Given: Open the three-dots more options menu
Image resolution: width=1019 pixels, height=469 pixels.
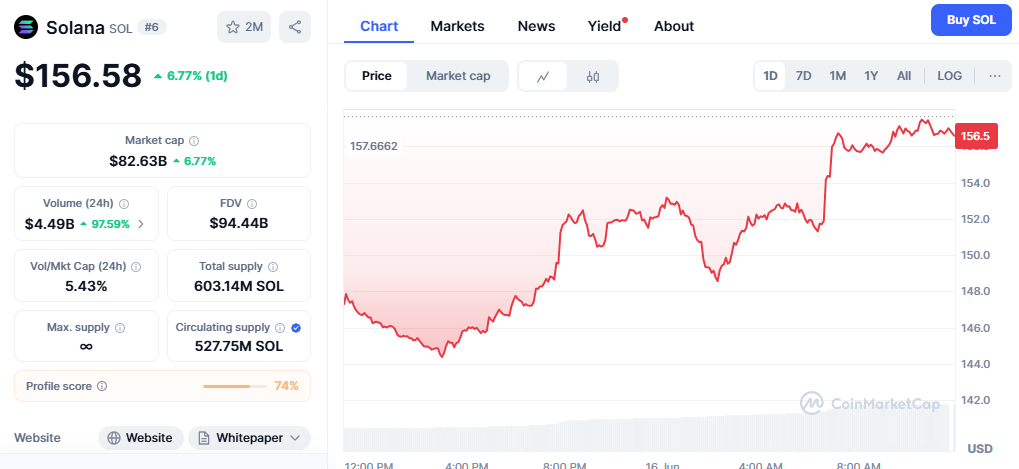Looking at the screenshot, I should (x=995, y=76).
